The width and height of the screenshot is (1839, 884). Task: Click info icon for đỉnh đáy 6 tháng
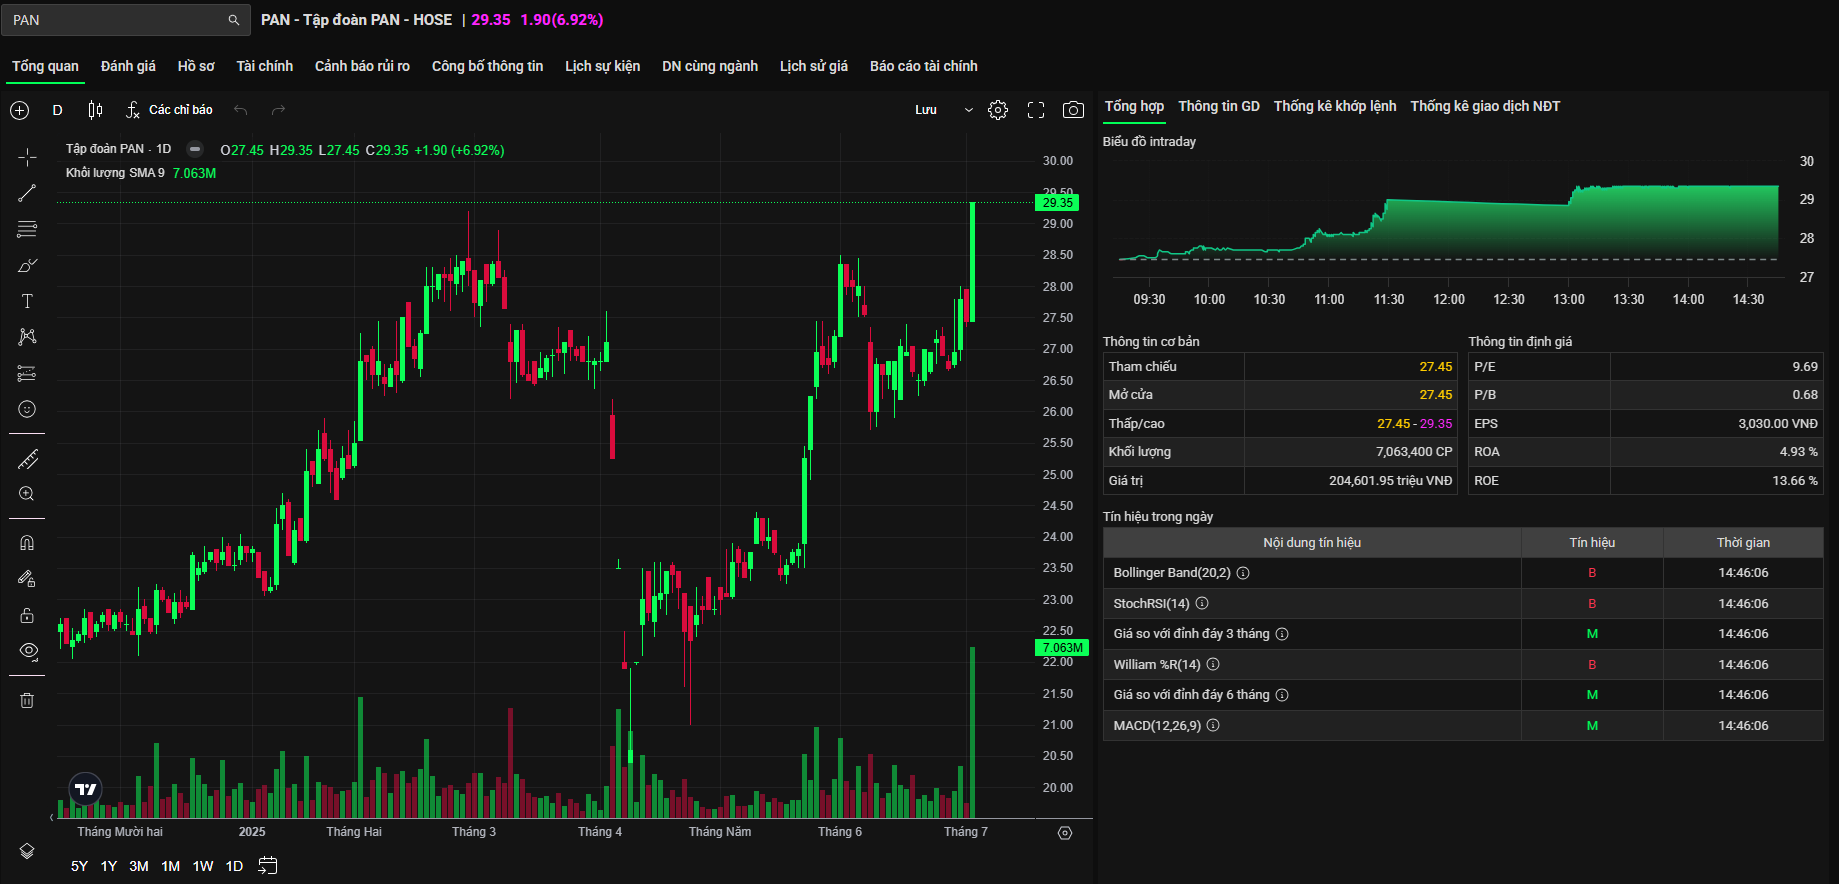pos(1282,695)
